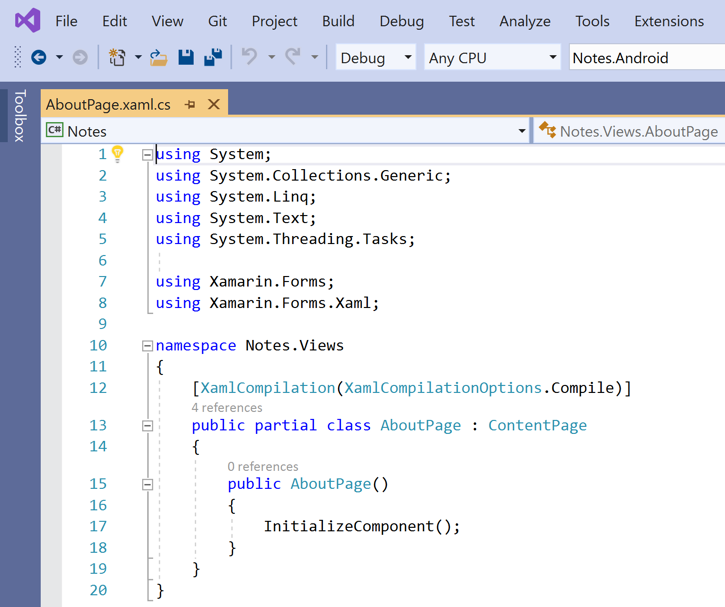Click the lightbulb quick actions icon

pyautogui.click(x=118, y=154)
